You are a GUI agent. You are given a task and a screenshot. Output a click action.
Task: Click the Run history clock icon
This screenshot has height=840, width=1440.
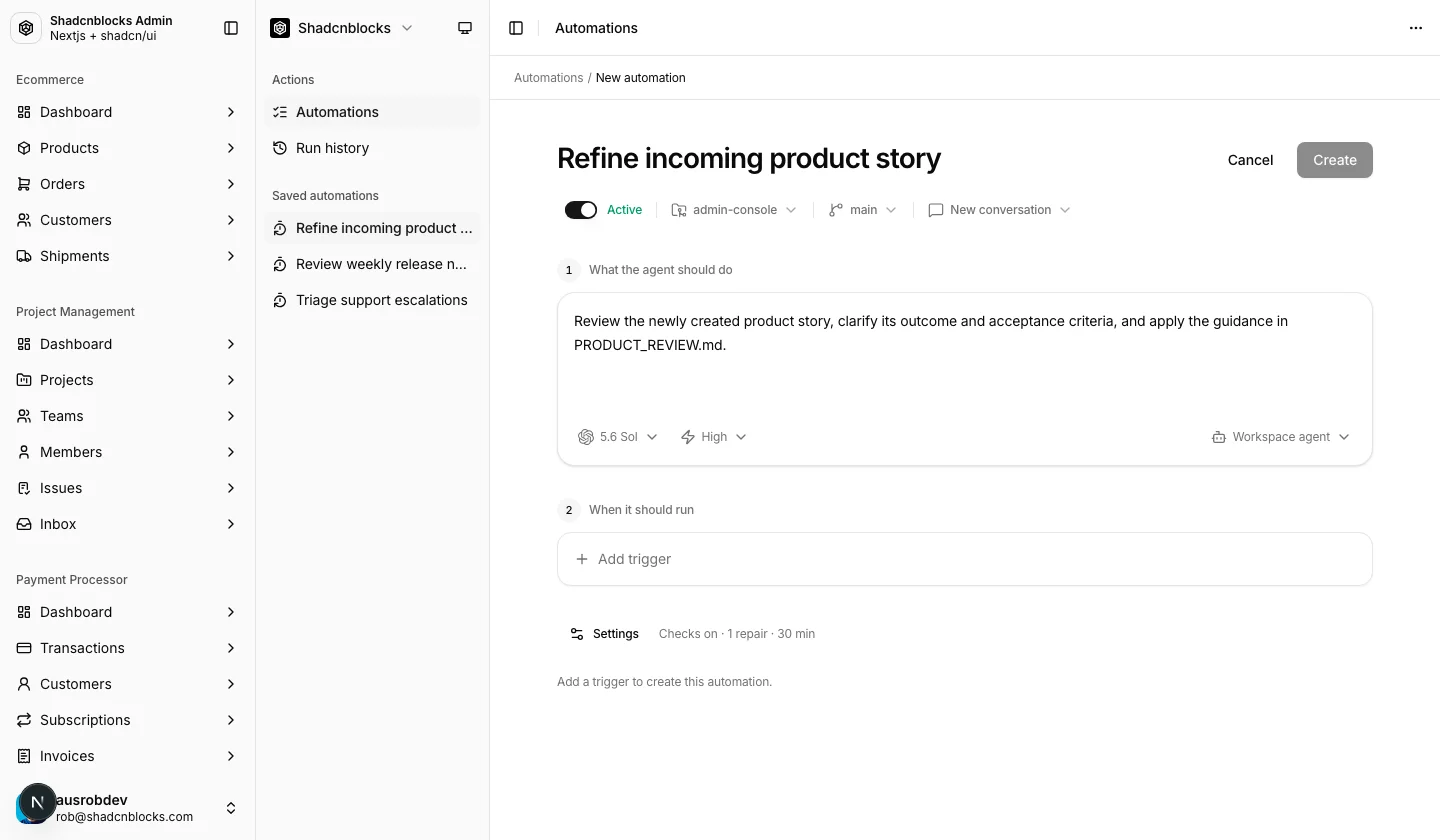[x=280, y=148]
